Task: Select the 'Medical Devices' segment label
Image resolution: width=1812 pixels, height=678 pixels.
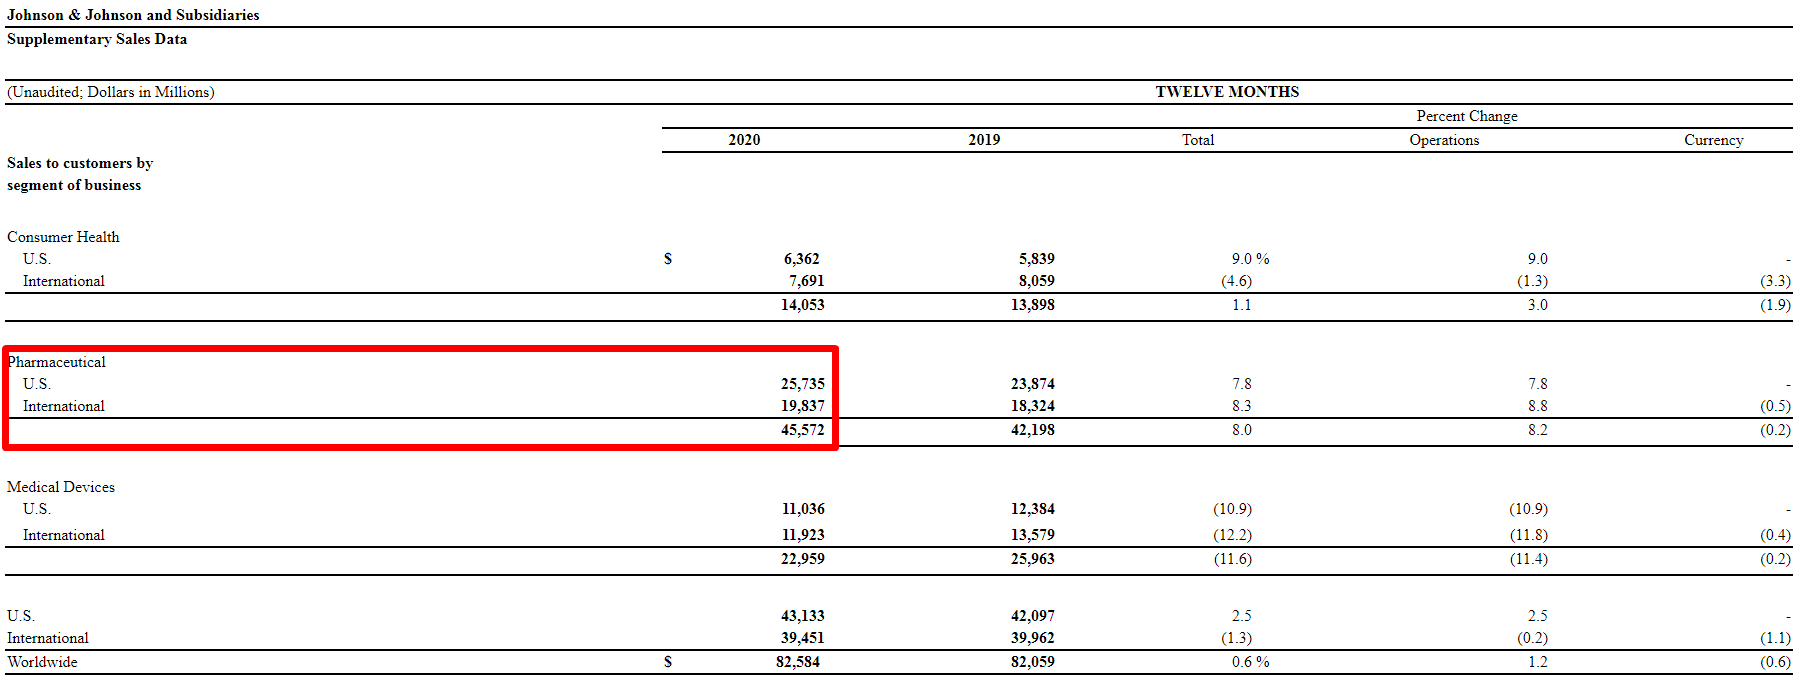Action: pos(61,487)
